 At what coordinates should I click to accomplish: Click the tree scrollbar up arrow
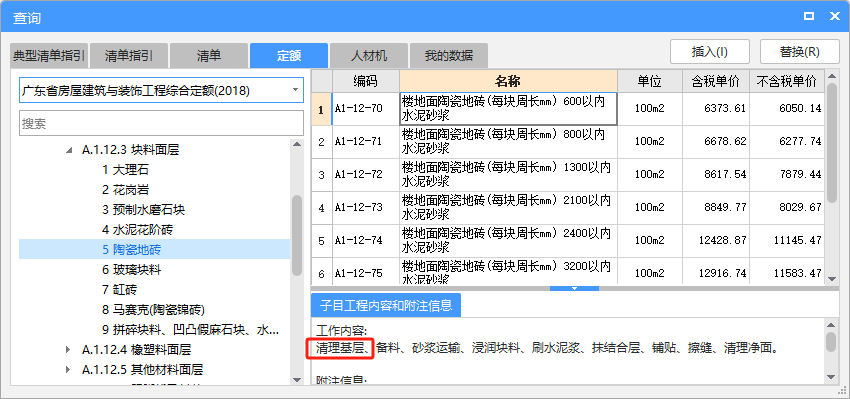click(297, 144)
